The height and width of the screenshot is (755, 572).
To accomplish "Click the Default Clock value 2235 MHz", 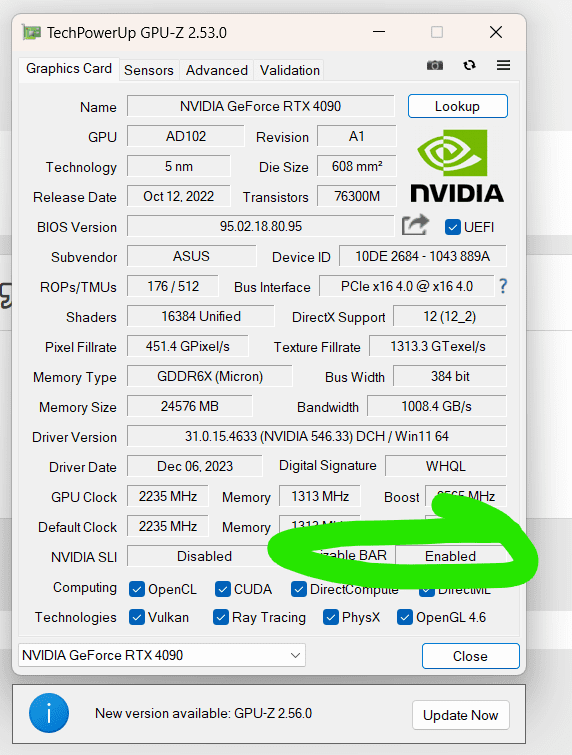I will [x=168, y=526].
